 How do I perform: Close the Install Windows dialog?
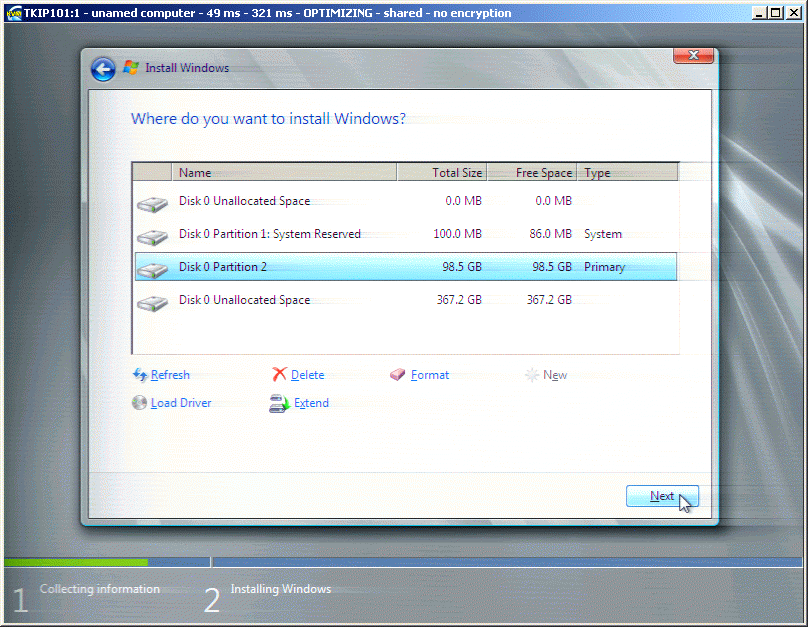tap(693, 55)
